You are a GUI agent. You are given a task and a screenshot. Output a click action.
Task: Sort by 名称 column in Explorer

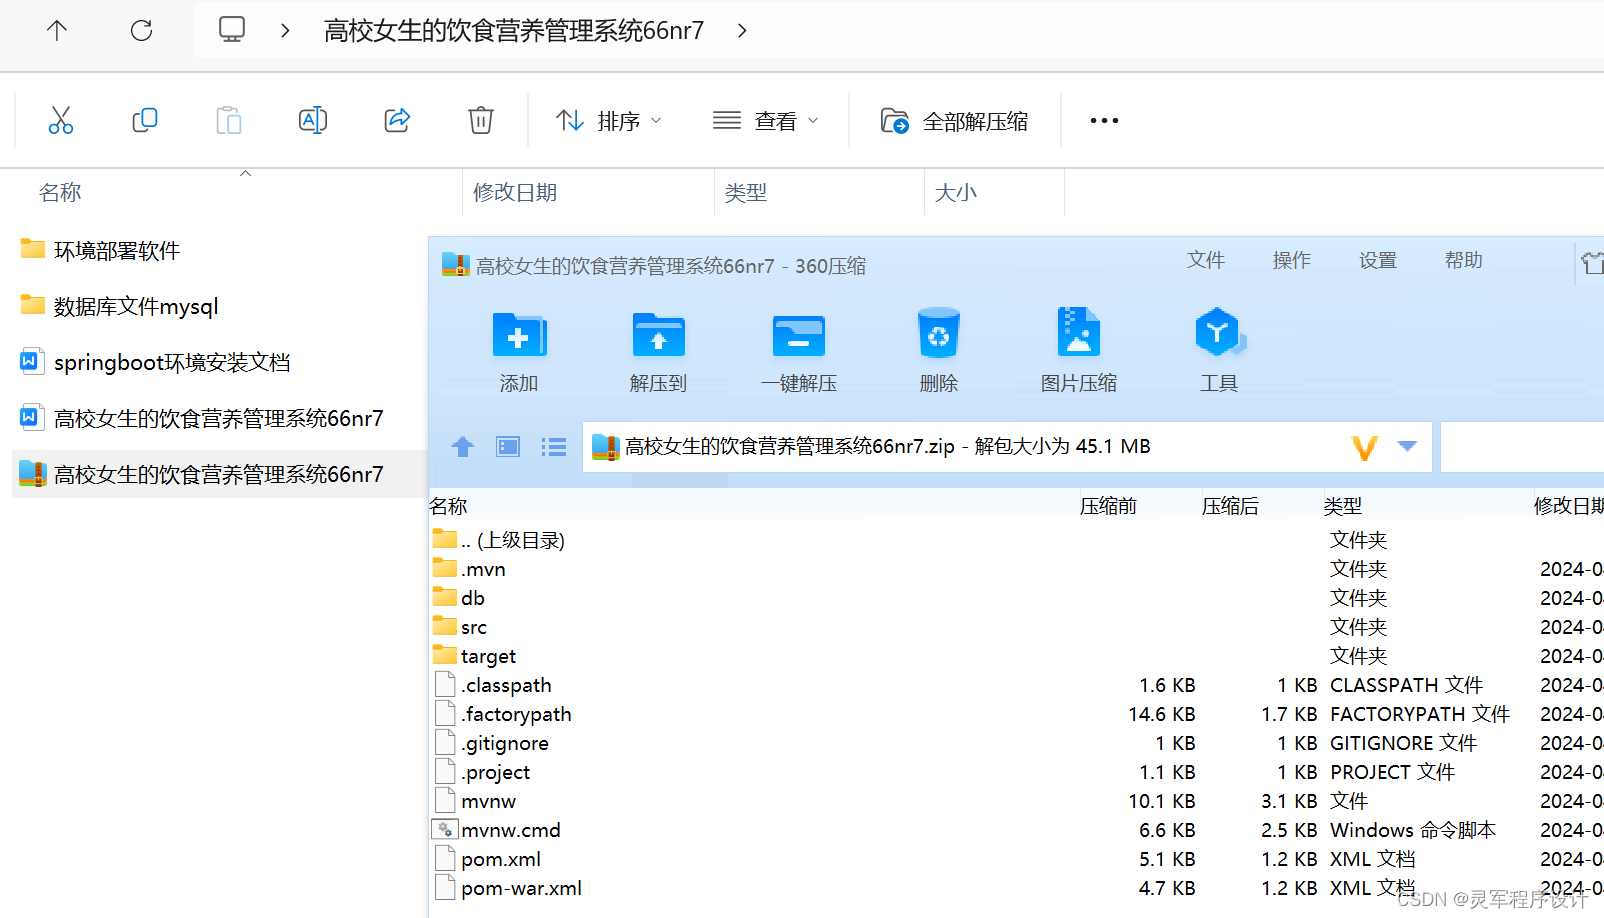point(60,192)
